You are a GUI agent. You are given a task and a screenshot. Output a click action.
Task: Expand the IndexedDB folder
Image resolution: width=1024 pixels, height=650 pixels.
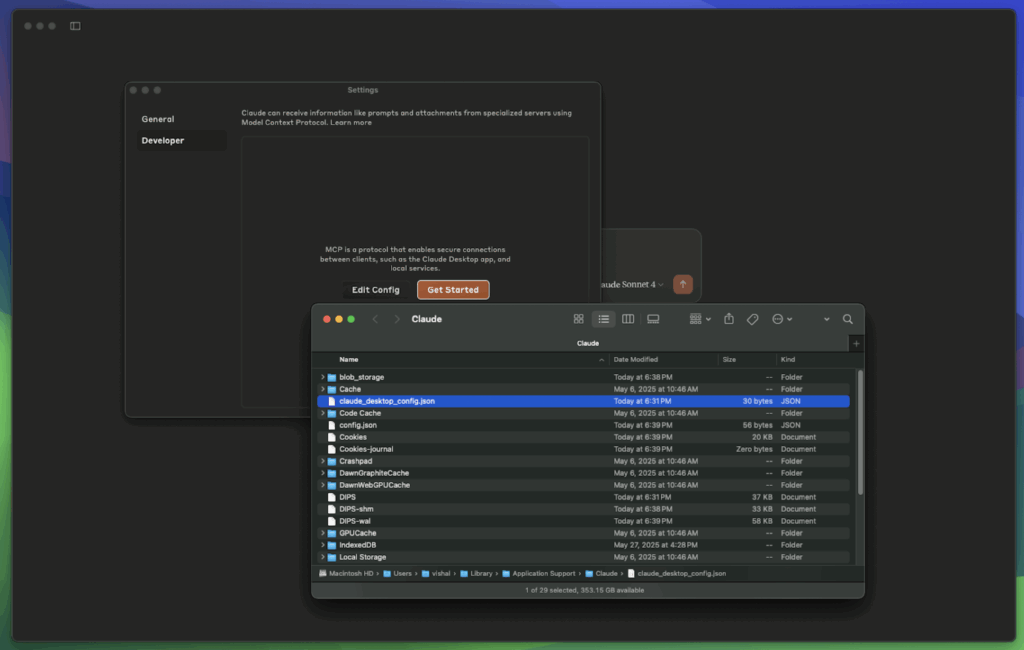[323, 545]
